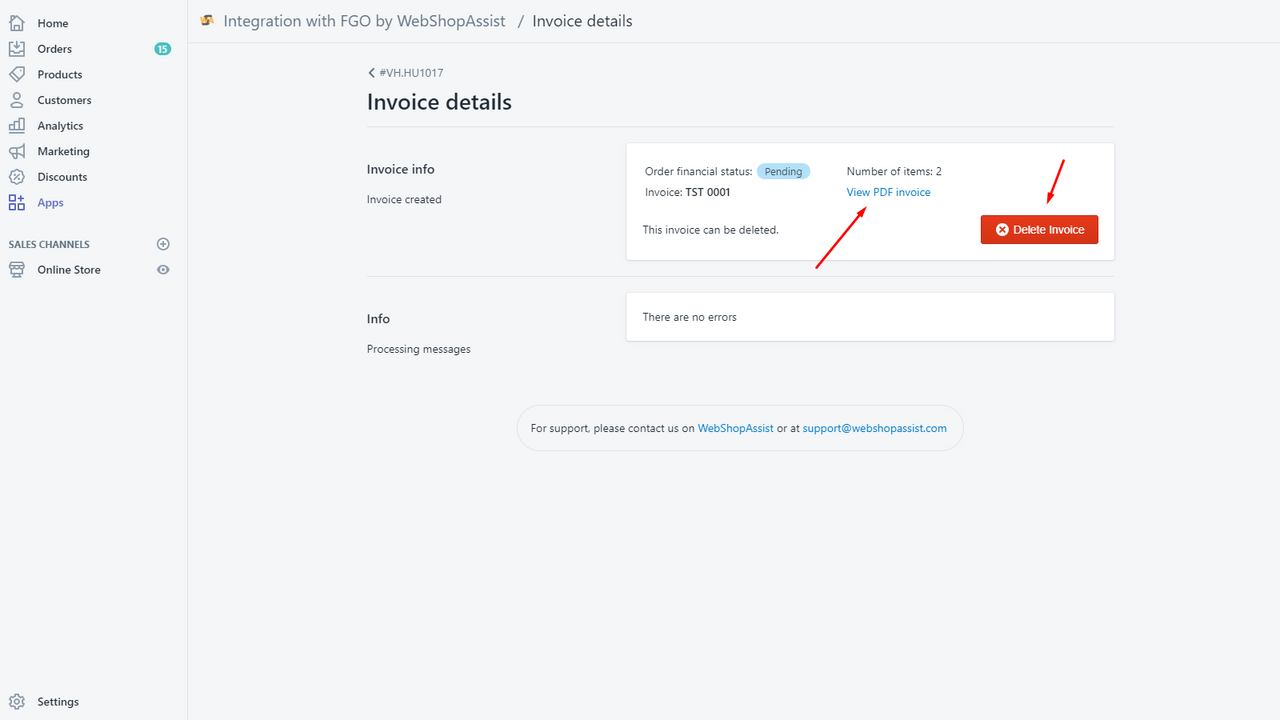Click the Analytics bar chart icon
The height and width of the screenshot is (720, 1280).
[x=16, y=126]
